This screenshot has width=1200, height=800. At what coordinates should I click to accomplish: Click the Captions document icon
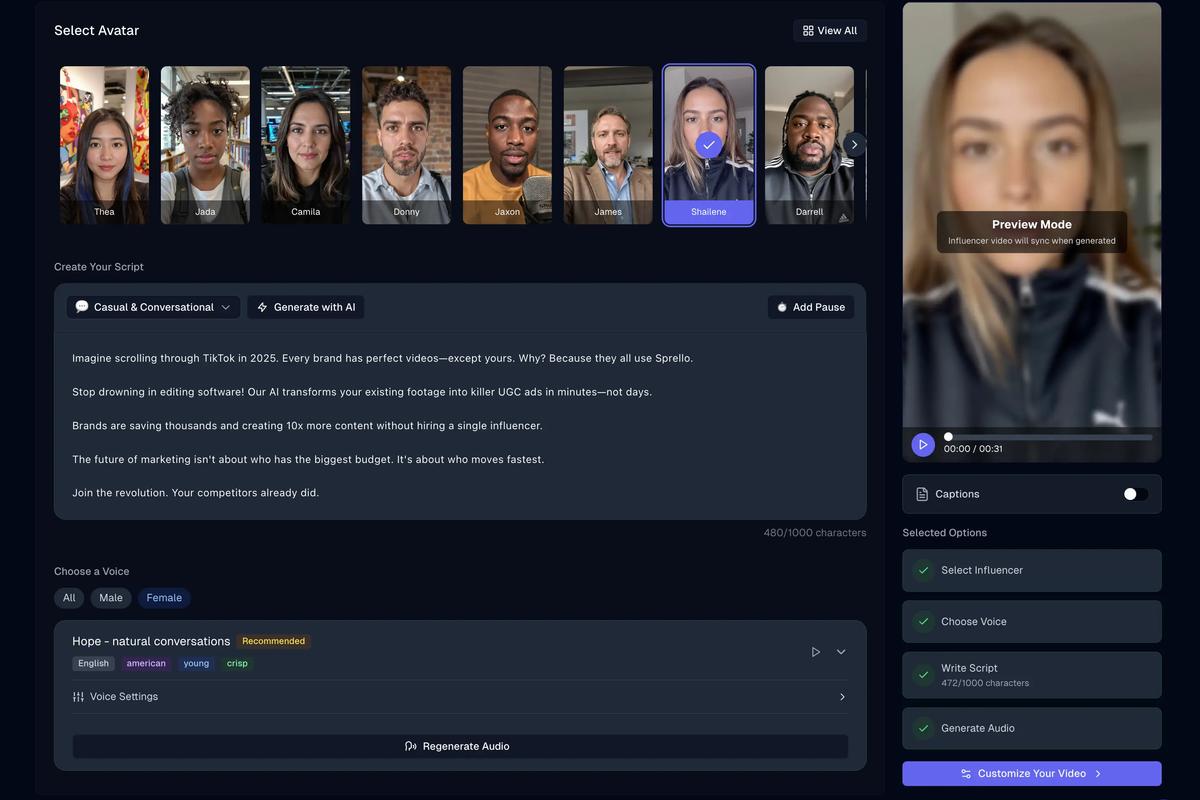[x=922, y=494]
